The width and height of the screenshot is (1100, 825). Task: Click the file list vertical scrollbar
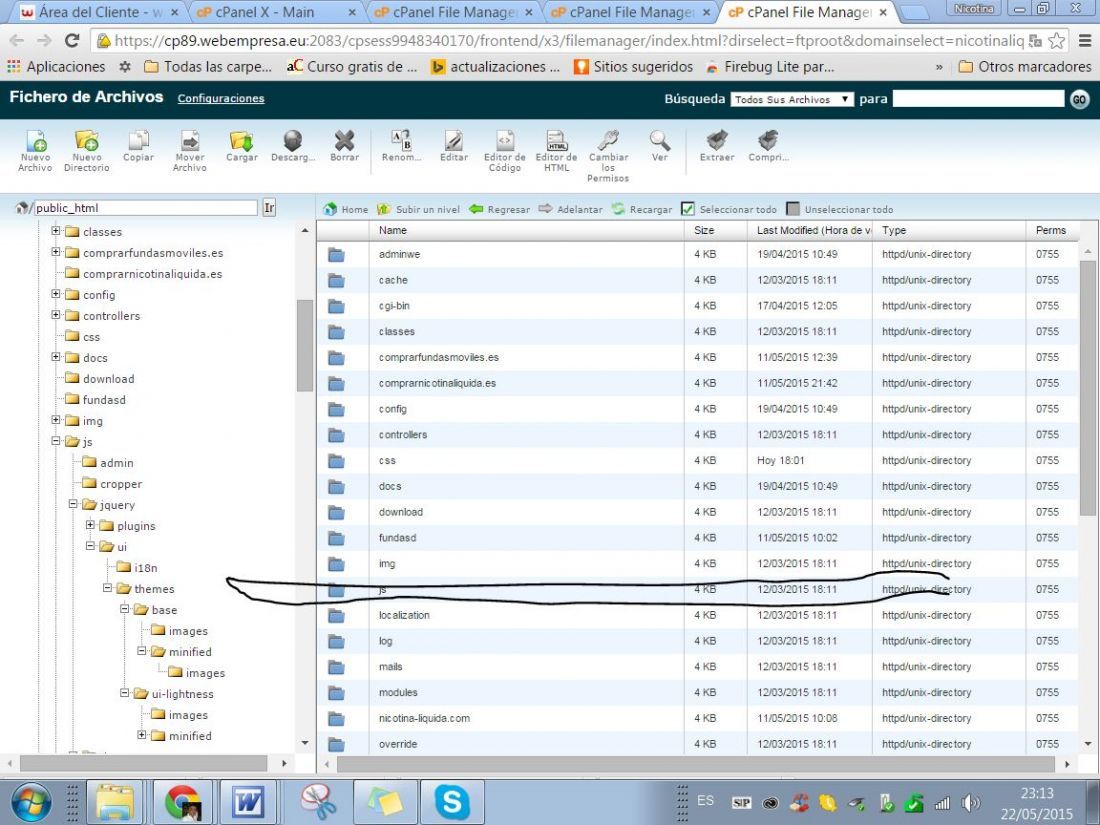1087,387
